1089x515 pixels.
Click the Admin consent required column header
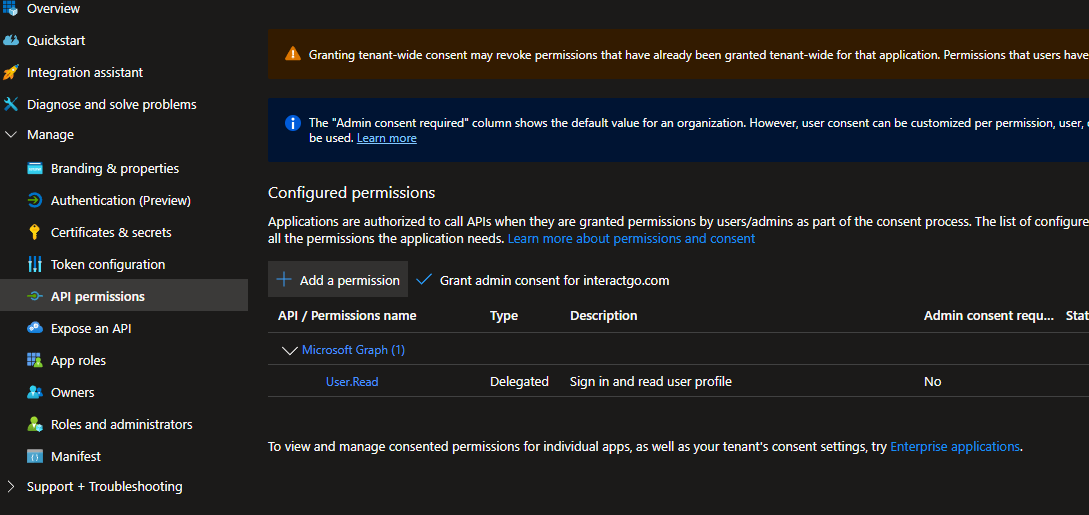click(989, 316)
